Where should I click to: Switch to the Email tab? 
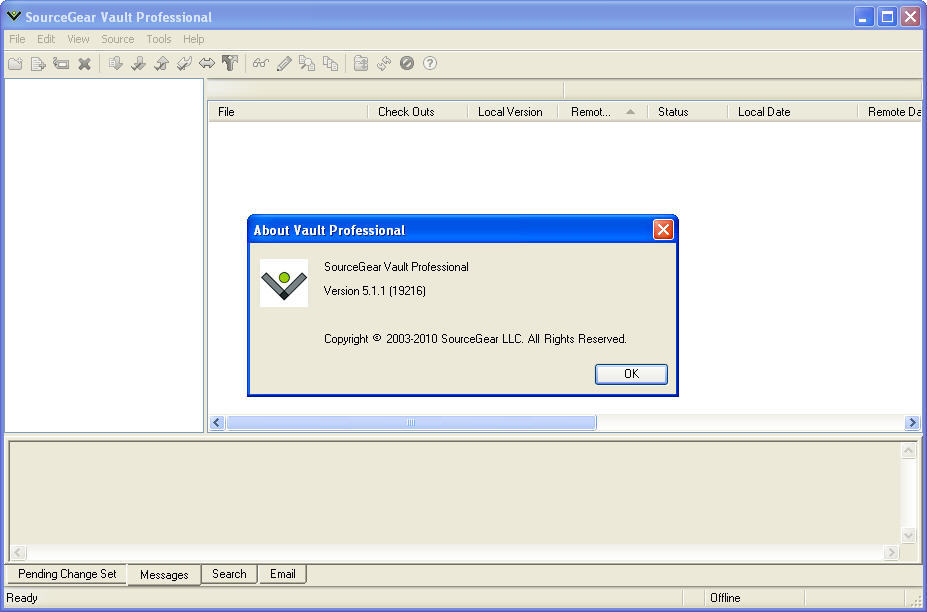[283, 574]
